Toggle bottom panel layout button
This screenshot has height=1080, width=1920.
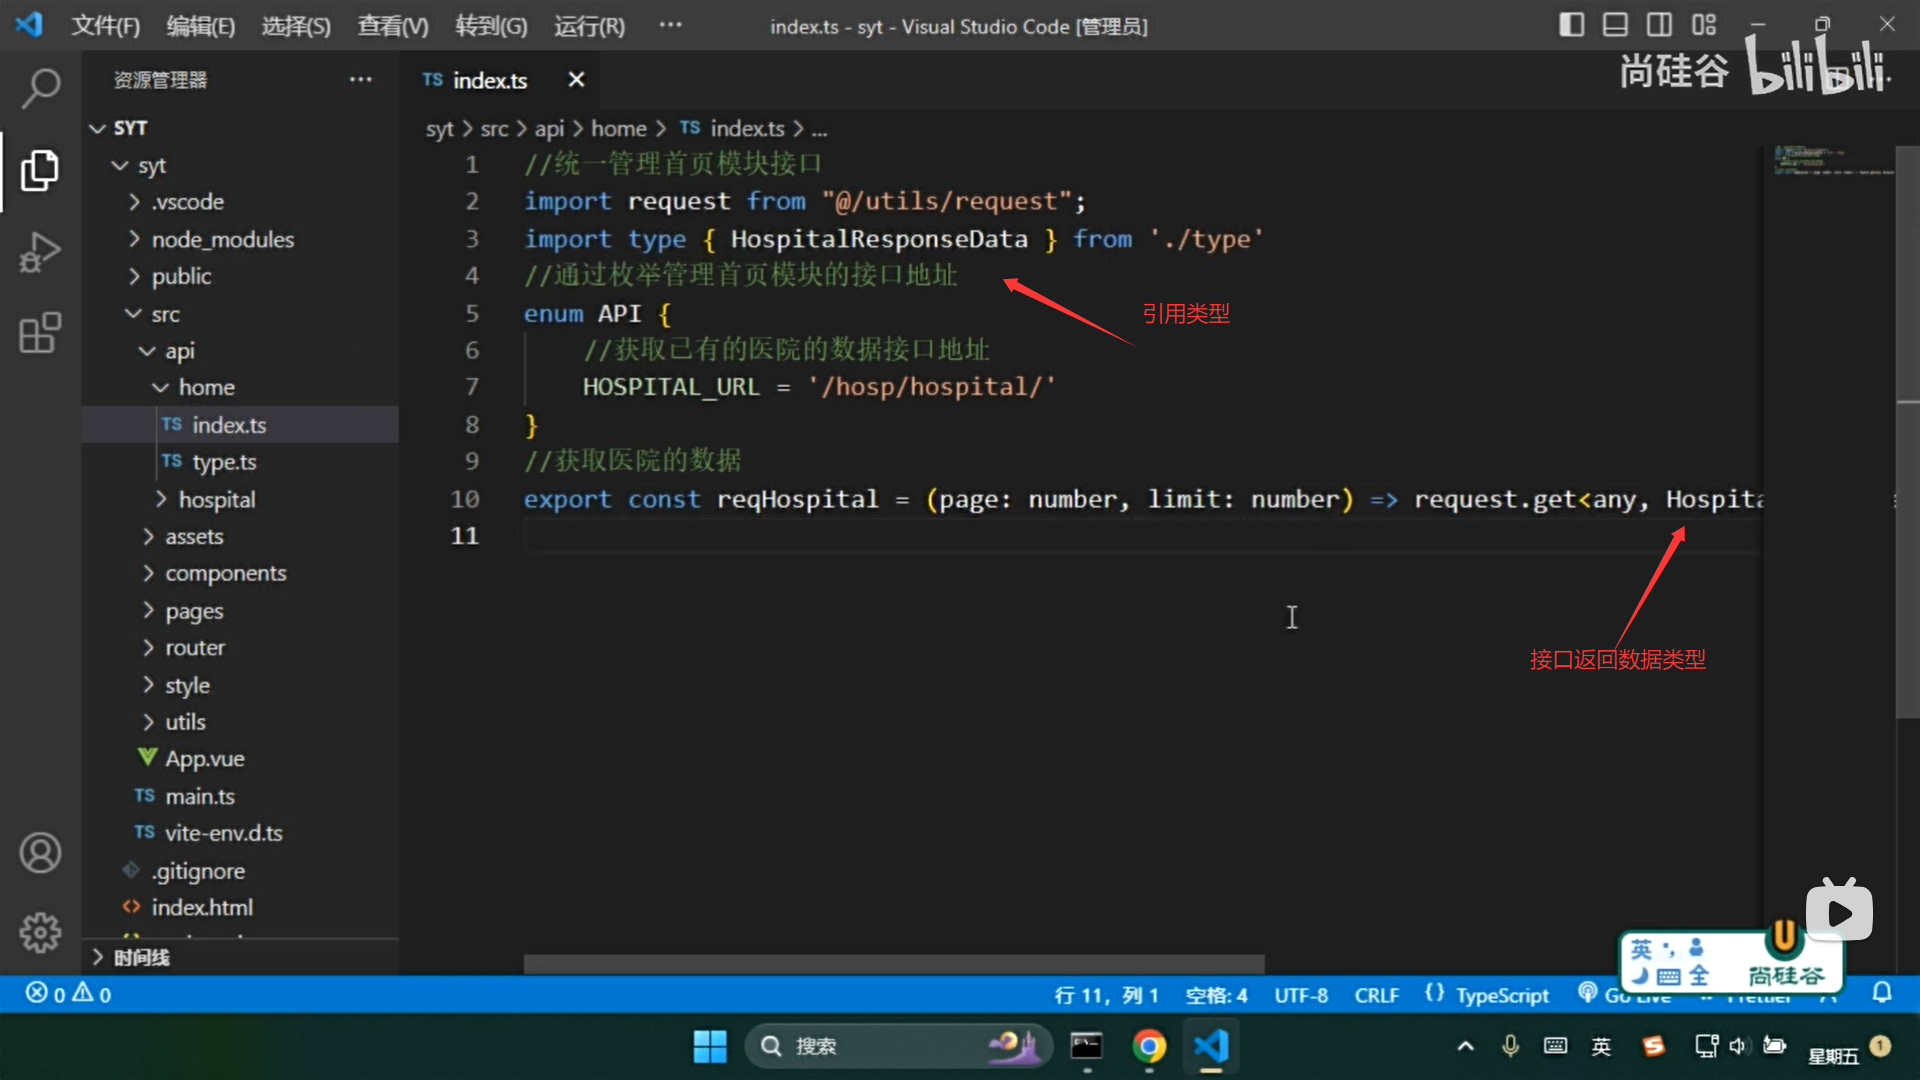coord(1615,25)
